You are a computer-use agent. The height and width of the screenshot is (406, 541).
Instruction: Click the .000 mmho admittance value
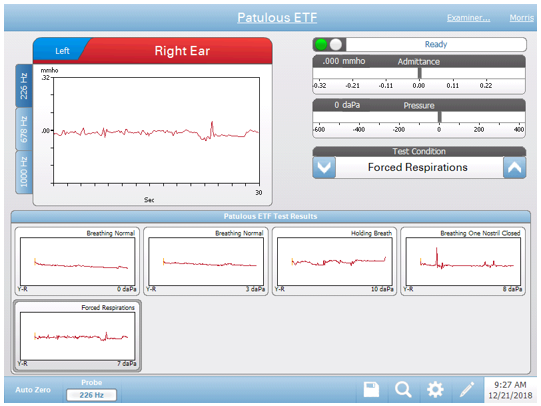[x=344, y=61]
